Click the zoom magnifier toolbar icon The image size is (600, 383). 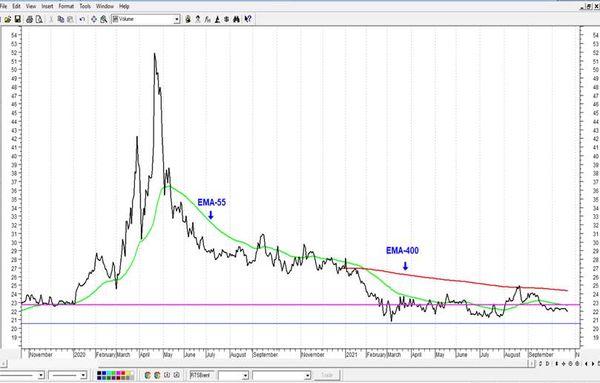click(104, 19)
